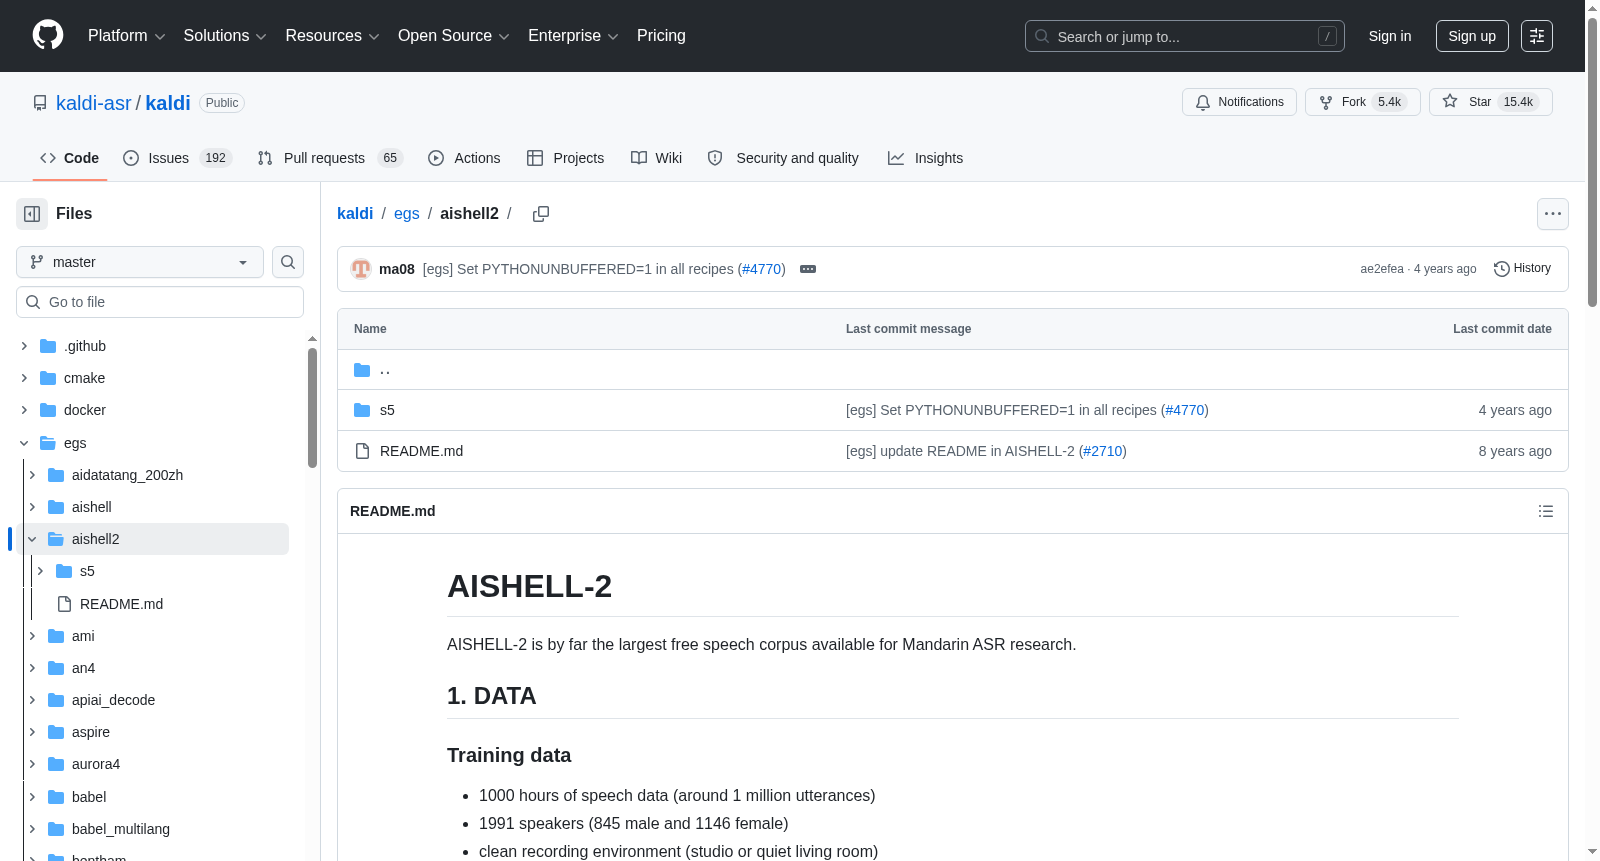Open the s5 folder in file table

coord(387,410)
